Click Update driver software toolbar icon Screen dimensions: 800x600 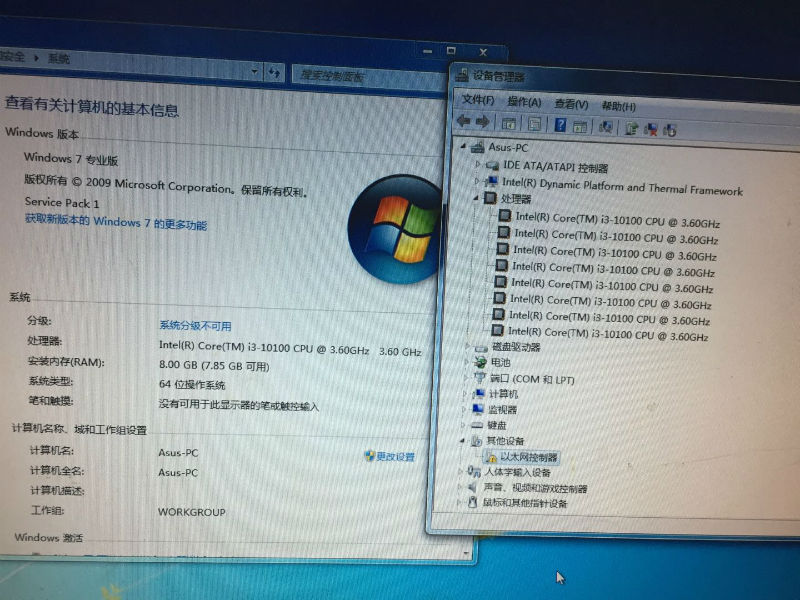click(631, 128)
